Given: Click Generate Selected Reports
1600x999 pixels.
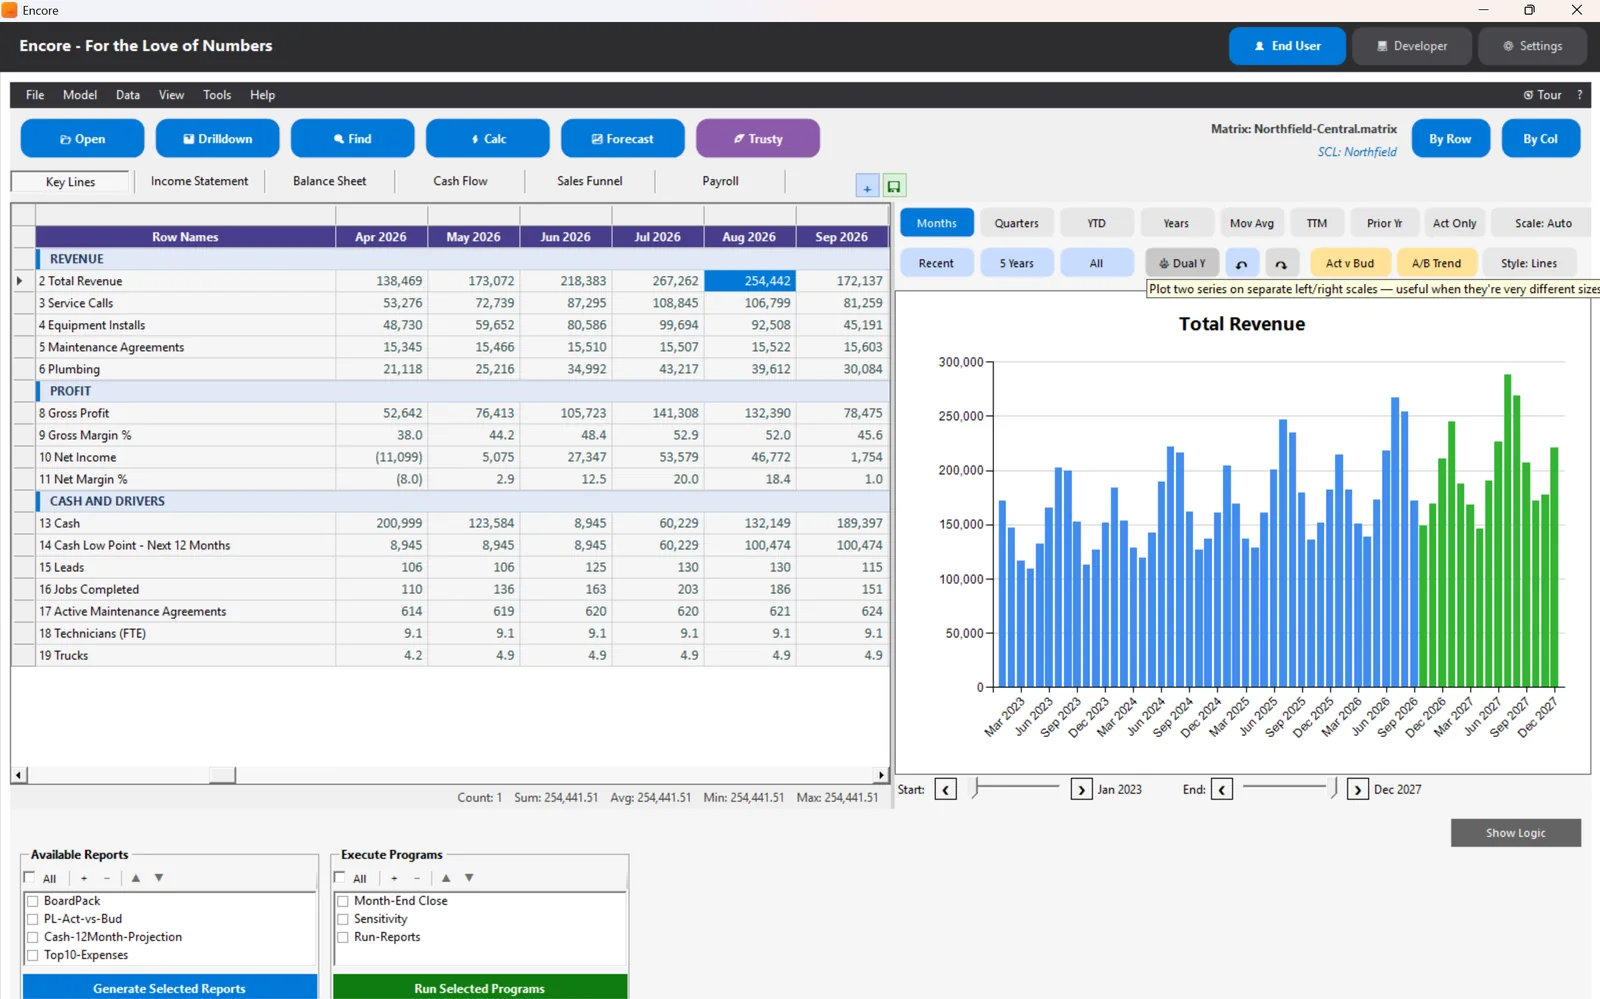Looking at the screenshot, I should [169, 987].
